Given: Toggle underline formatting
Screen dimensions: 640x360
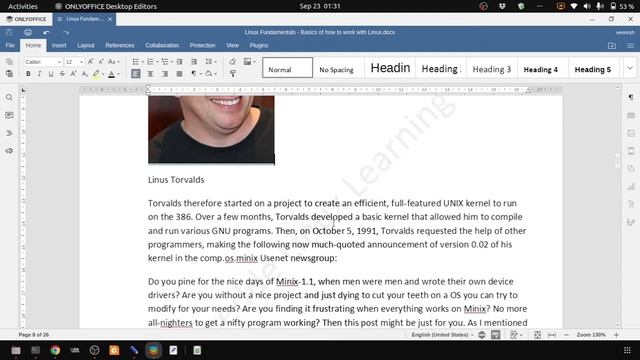Looking at the screenshot, I should point(51,74).
